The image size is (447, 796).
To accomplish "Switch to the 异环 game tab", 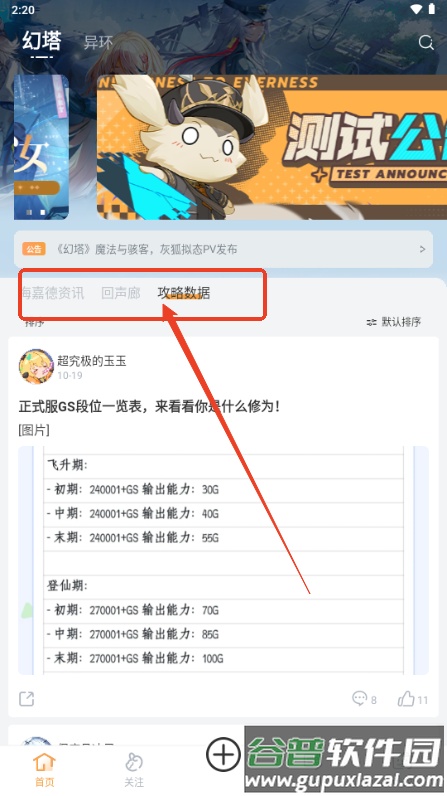I will tap(98, 43).
